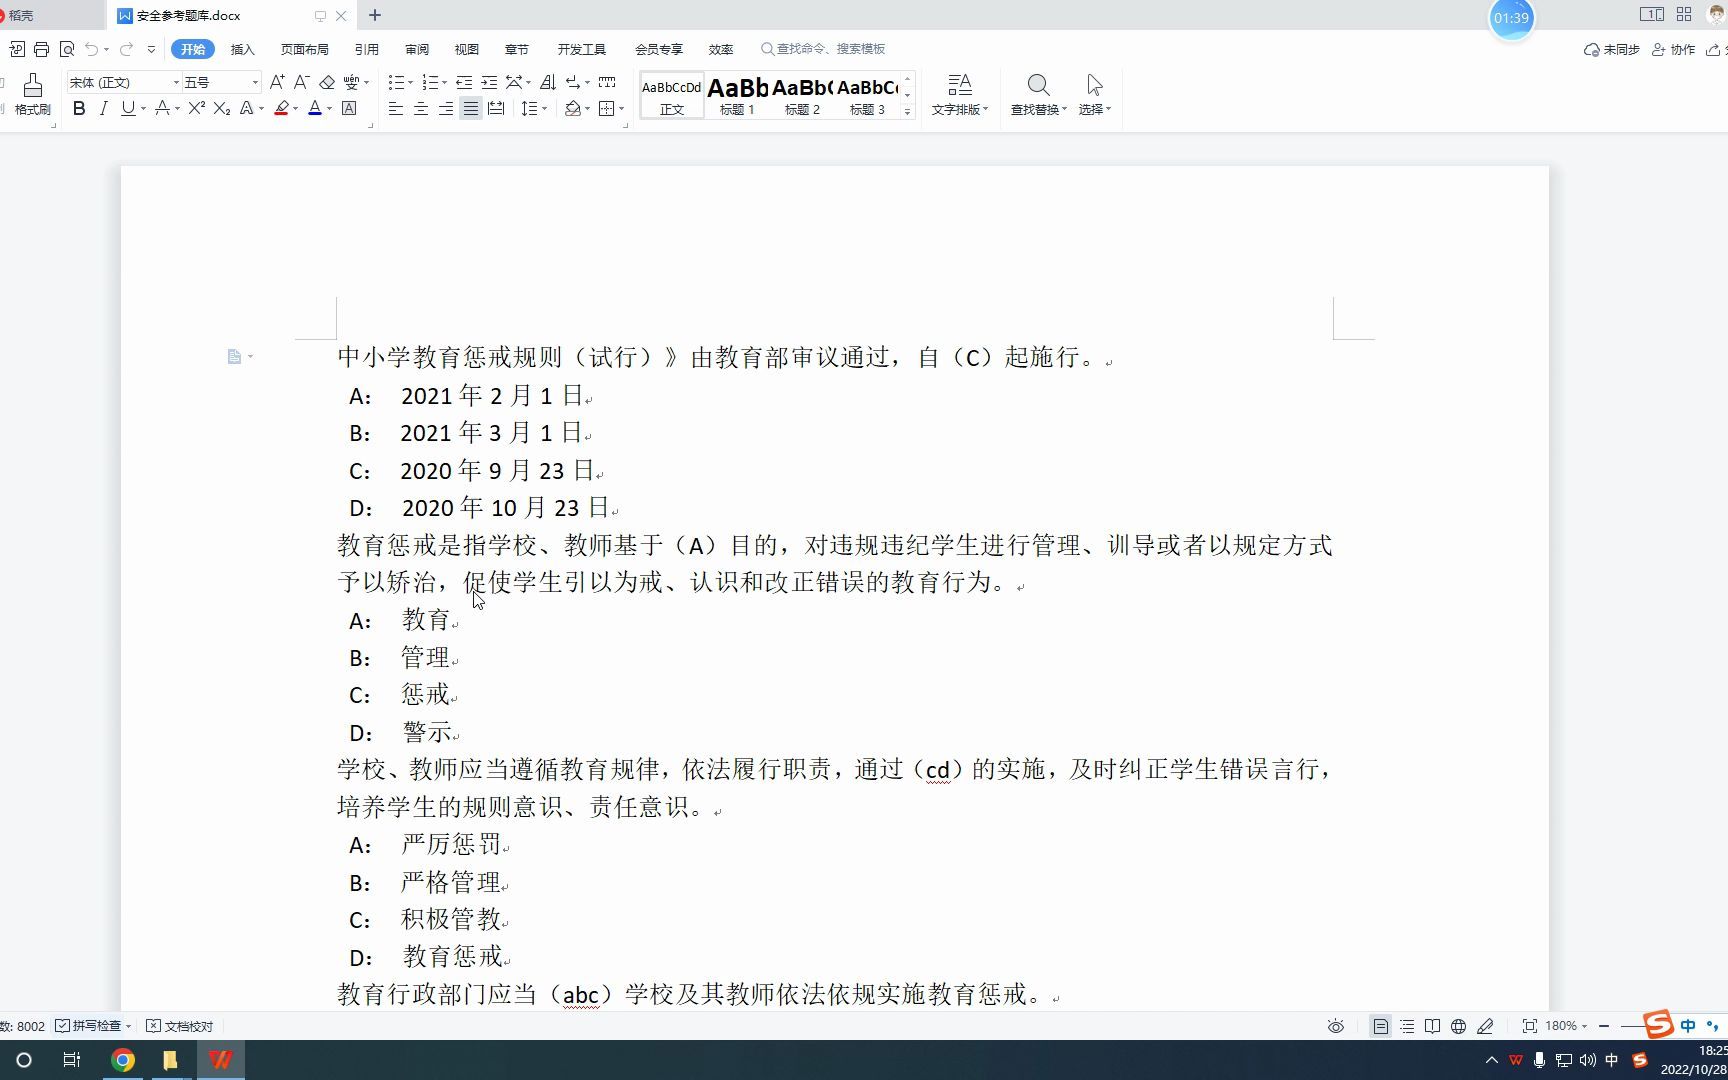Open the customize quick access dropdown
The image size is (1728, 1080).
tap(151, 49)
